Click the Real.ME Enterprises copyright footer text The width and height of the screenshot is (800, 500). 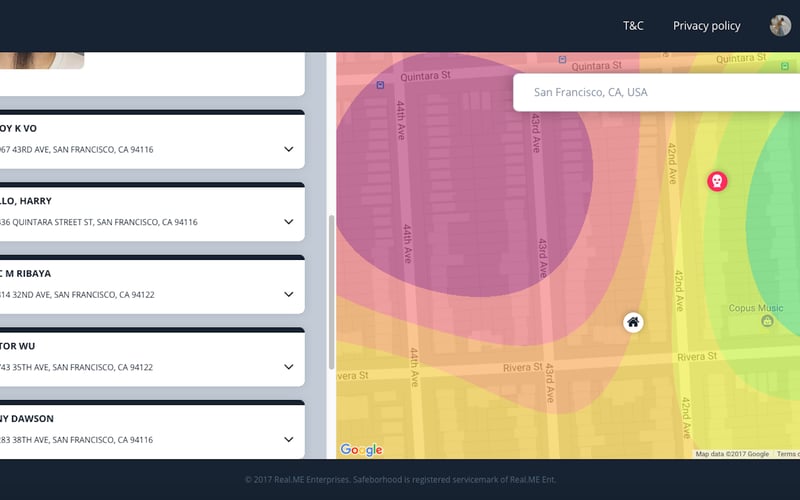[x=401, y=480]
